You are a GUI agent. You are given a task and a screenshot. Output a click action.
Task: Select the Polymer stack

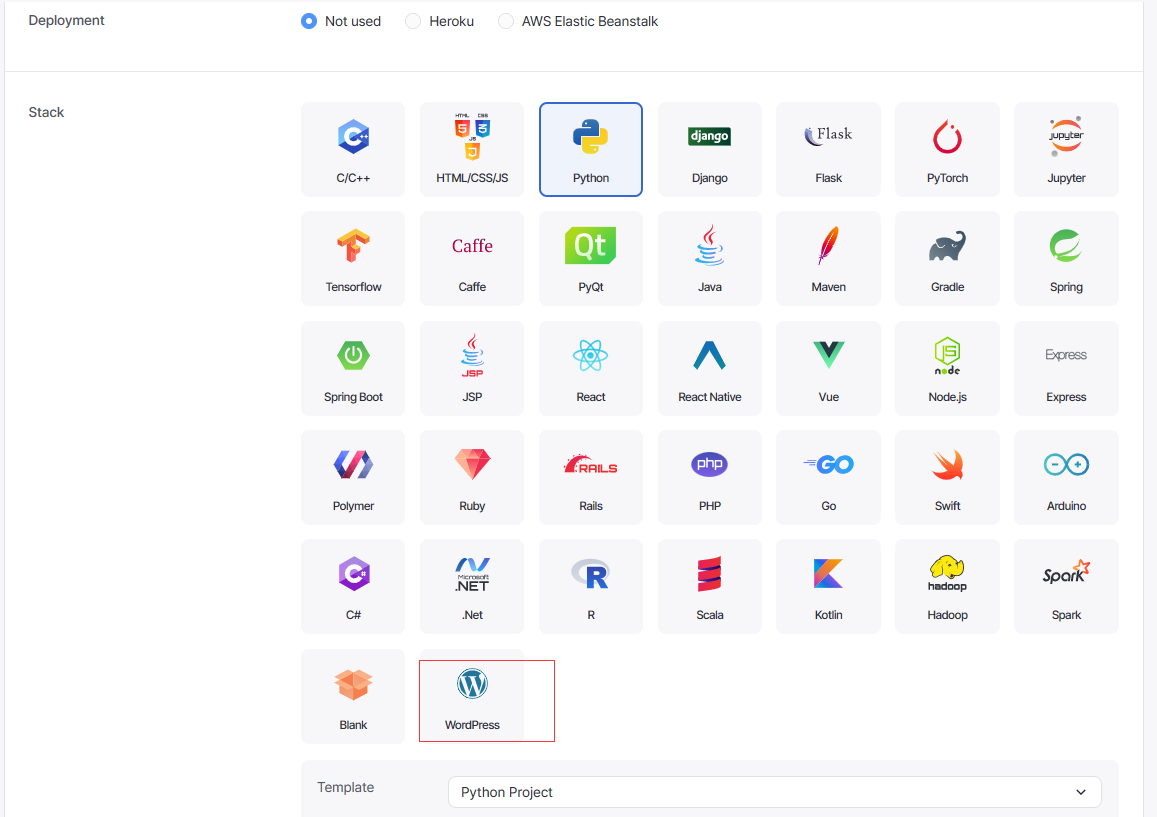(x=353, y=478)
